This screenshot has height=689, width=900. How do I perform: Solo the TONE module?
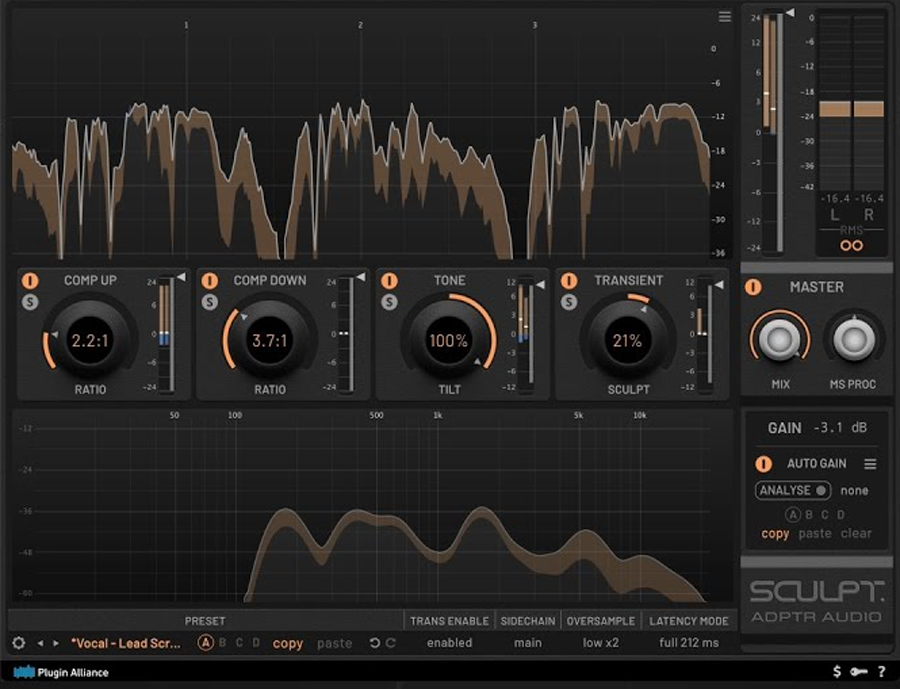pyautogui.click(x=389, y=301)
